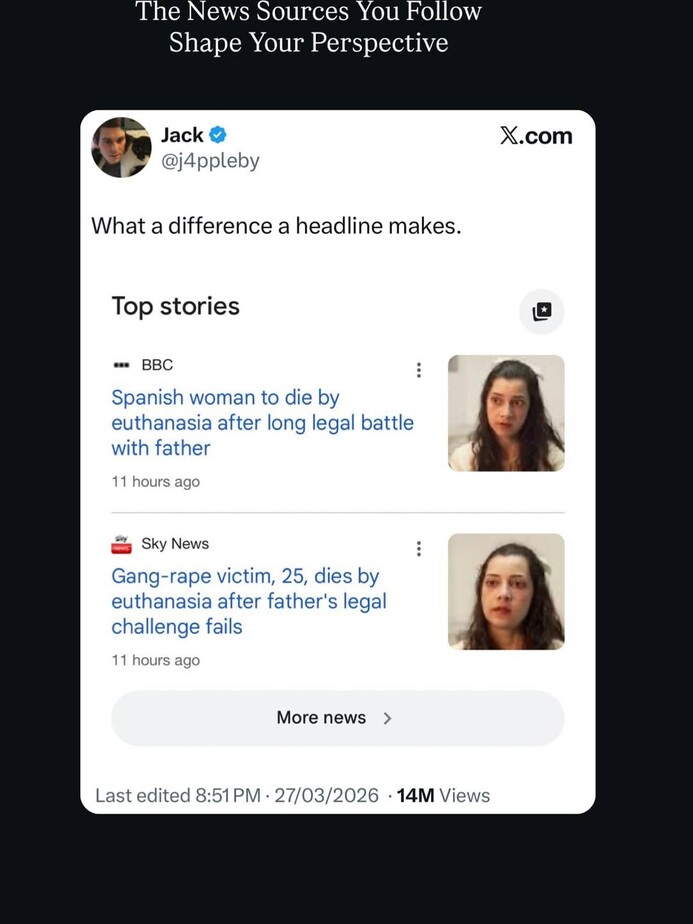Click the X.com logo label

[536, 136]
